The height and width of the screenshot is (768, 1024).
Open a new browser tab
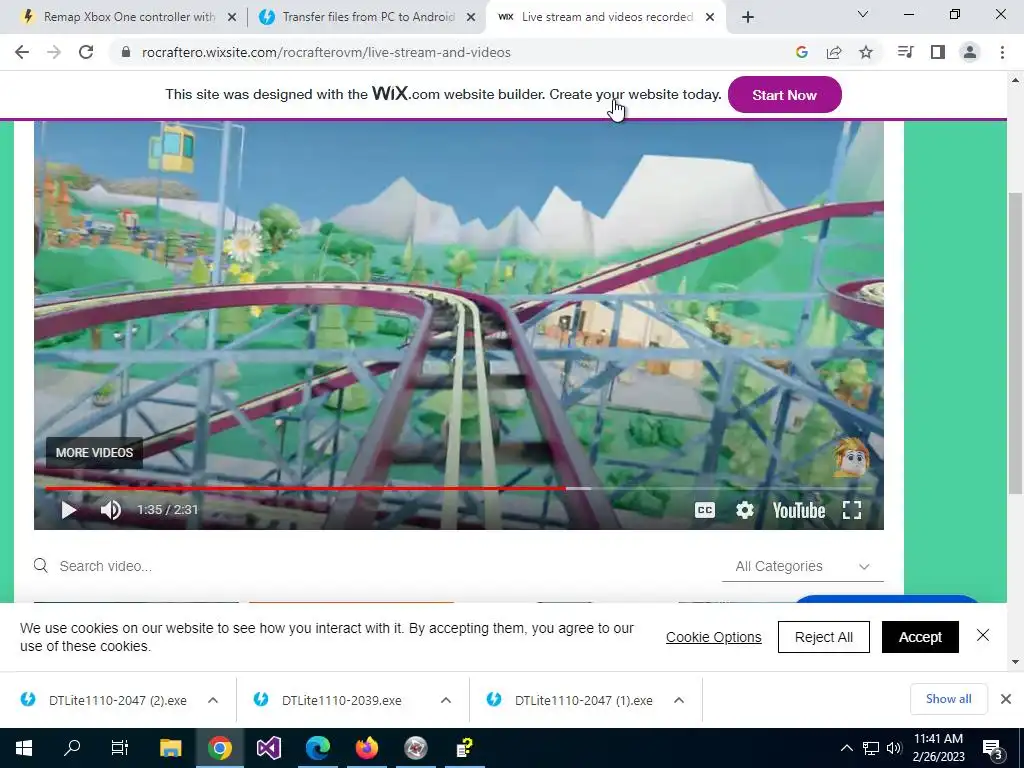pos(748,18)
